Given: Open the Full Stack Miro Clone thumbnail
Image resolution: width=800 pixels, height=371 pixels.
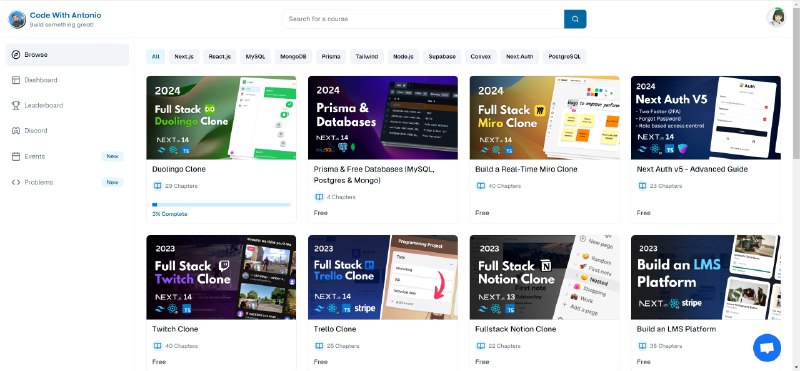Looking at the screenshot, I should tap(544, 118).
